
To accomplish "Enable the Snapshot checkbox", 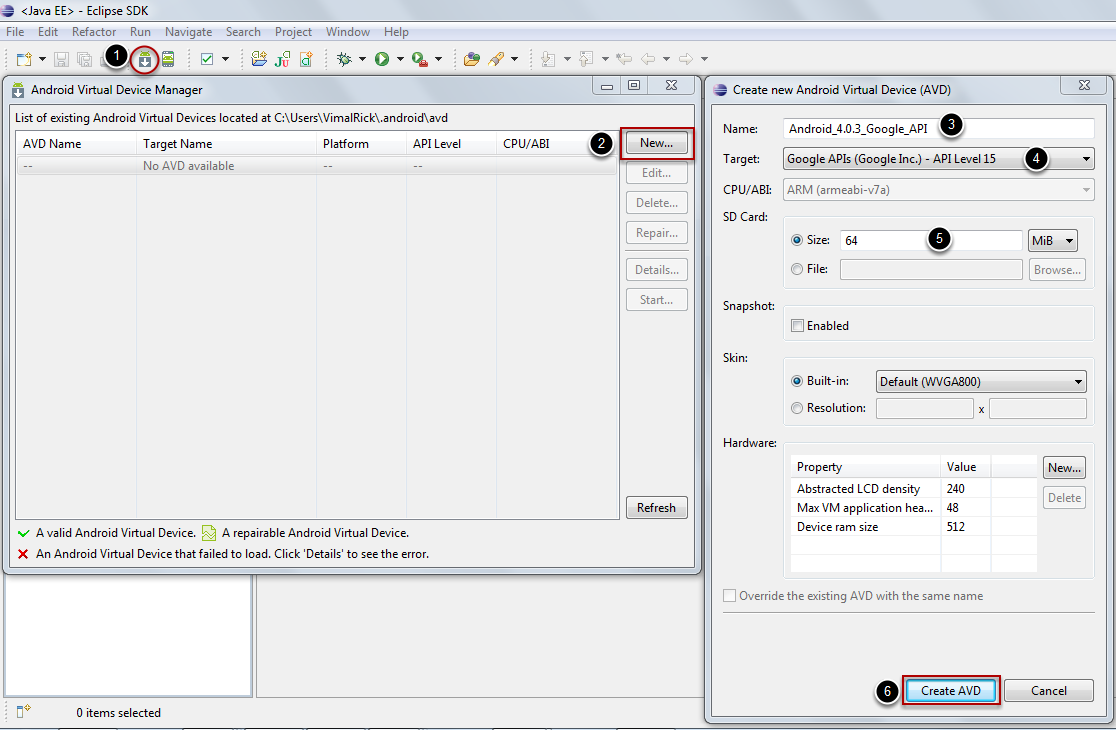I will pos(798,325).
